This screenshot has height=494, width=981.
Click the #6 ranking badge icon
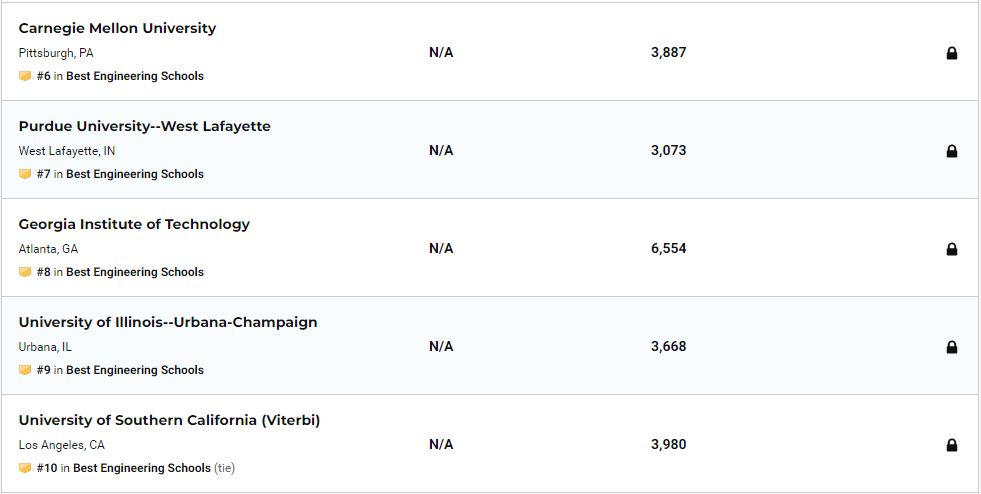(x=25, y=76)
